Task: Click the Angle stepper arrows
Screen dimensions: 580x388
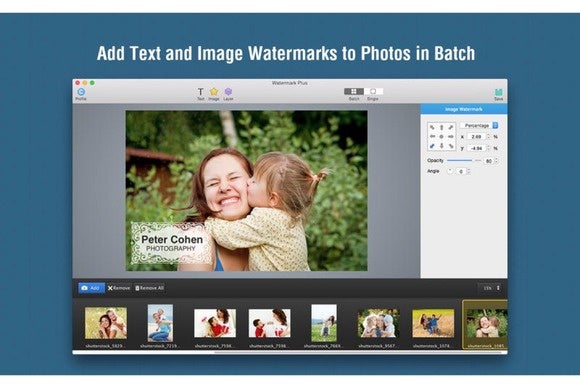Action: tap(469, 172)
